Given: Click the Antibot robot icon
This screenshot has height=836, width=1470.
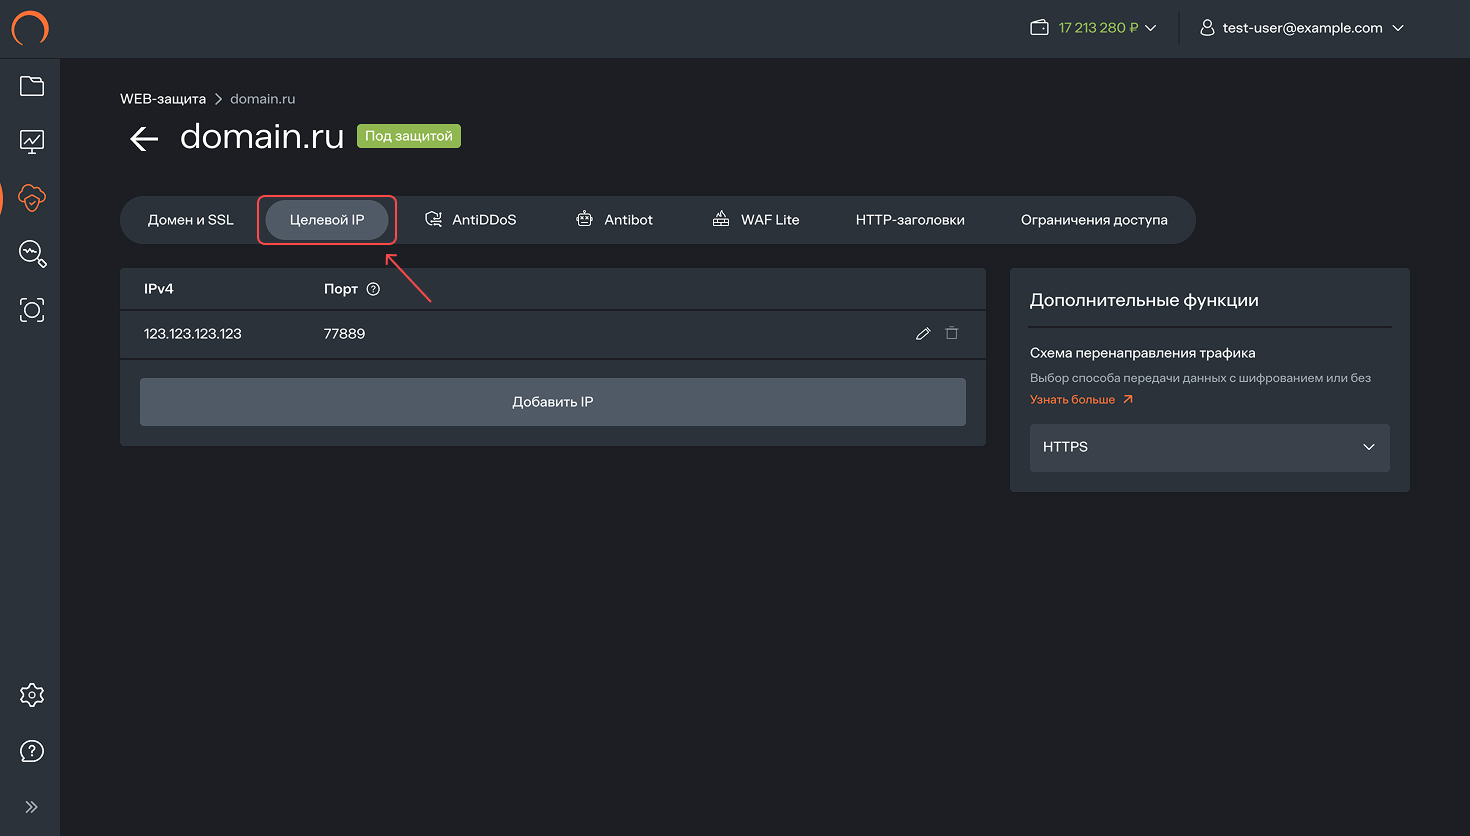Looking at the screenshot, I should click(585, 219).
